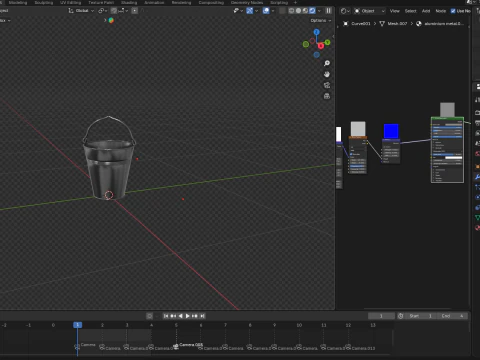Click the current frame number field

[381, 316]
